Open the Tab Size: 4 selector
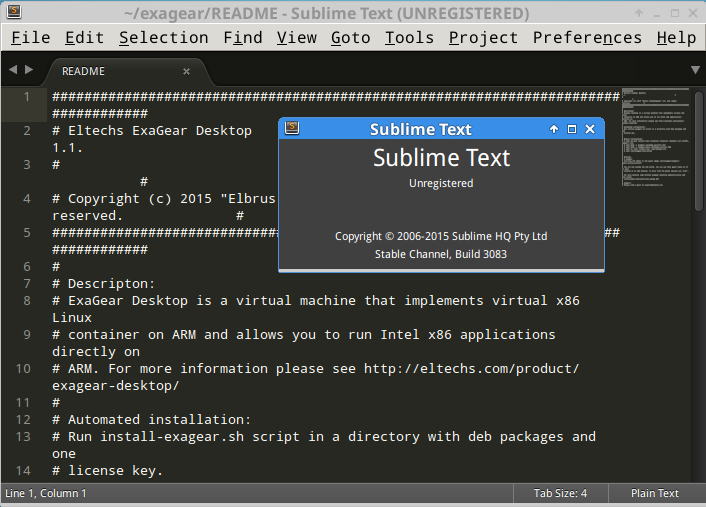This screenshot has width=706, height=507. tap(560, 493)
